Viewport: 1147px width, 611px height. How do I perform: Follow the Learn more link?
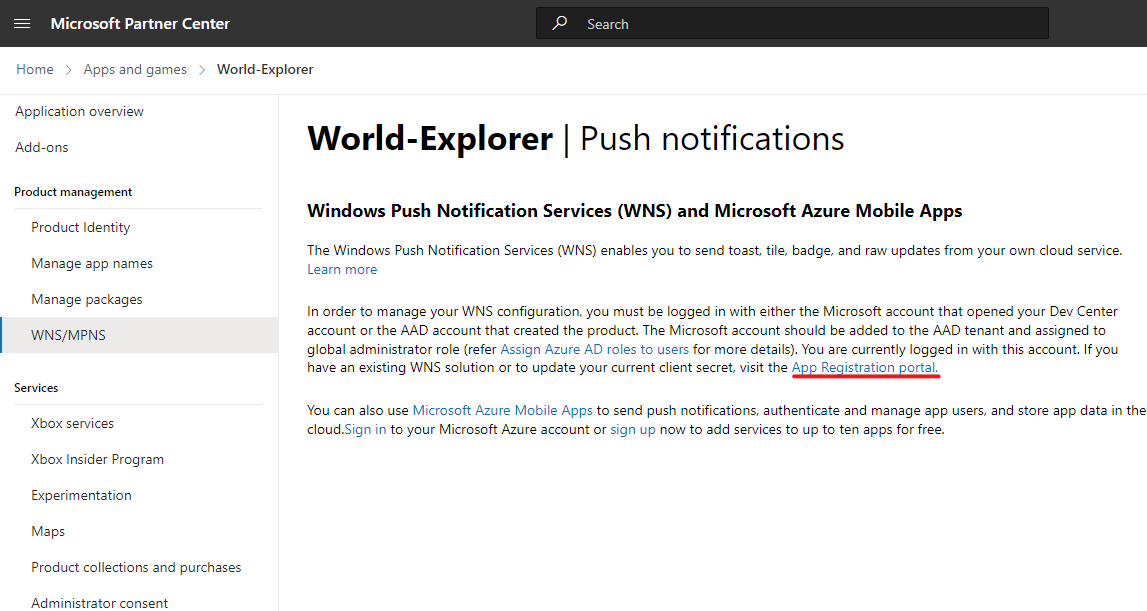click(342, 269)
